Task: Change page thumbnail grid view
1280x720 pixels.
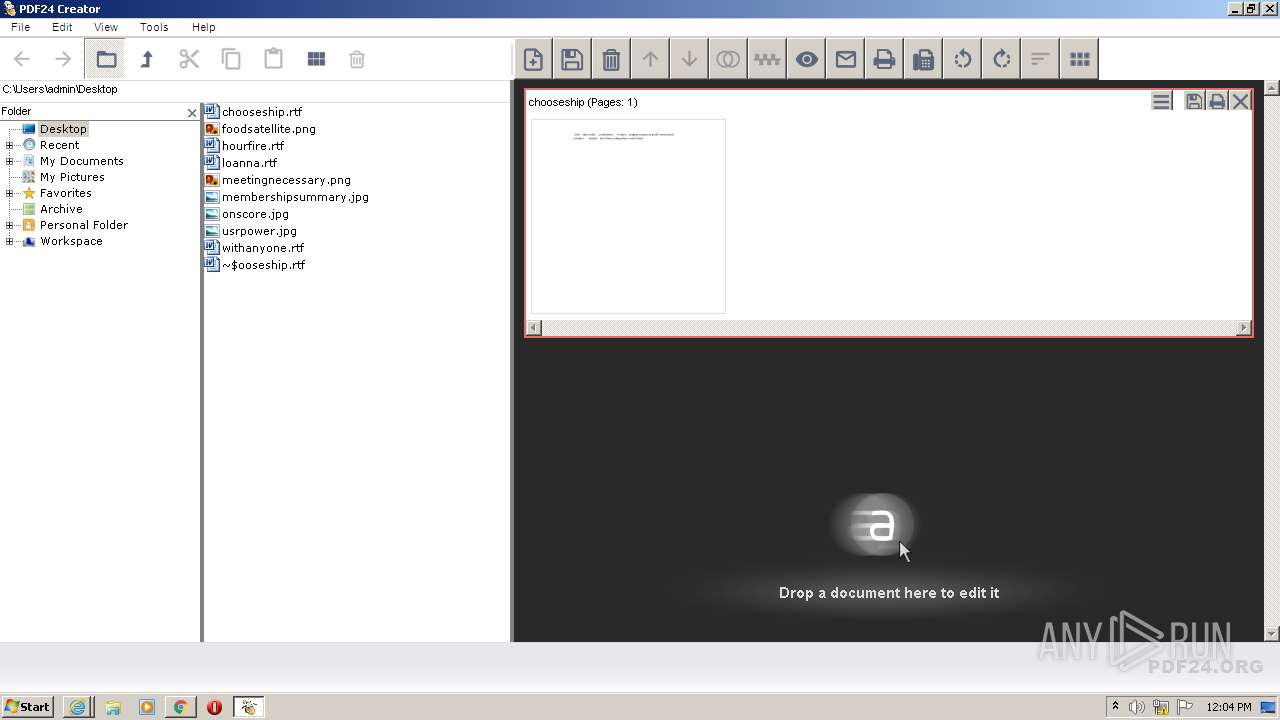Action: pos(1079,59)
